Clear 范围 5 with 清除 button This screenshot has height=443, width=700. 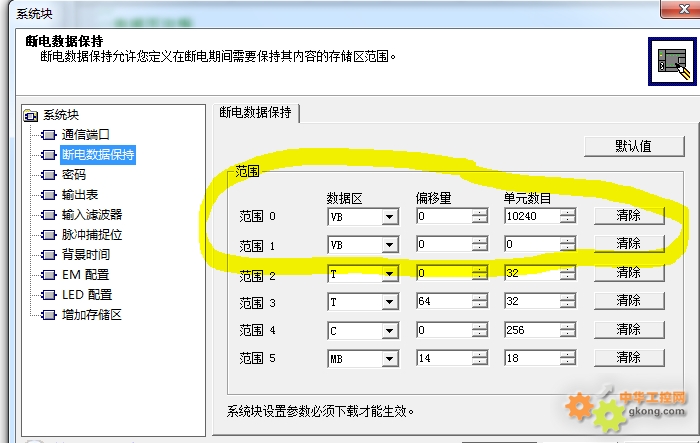click(x=629, y=358)
